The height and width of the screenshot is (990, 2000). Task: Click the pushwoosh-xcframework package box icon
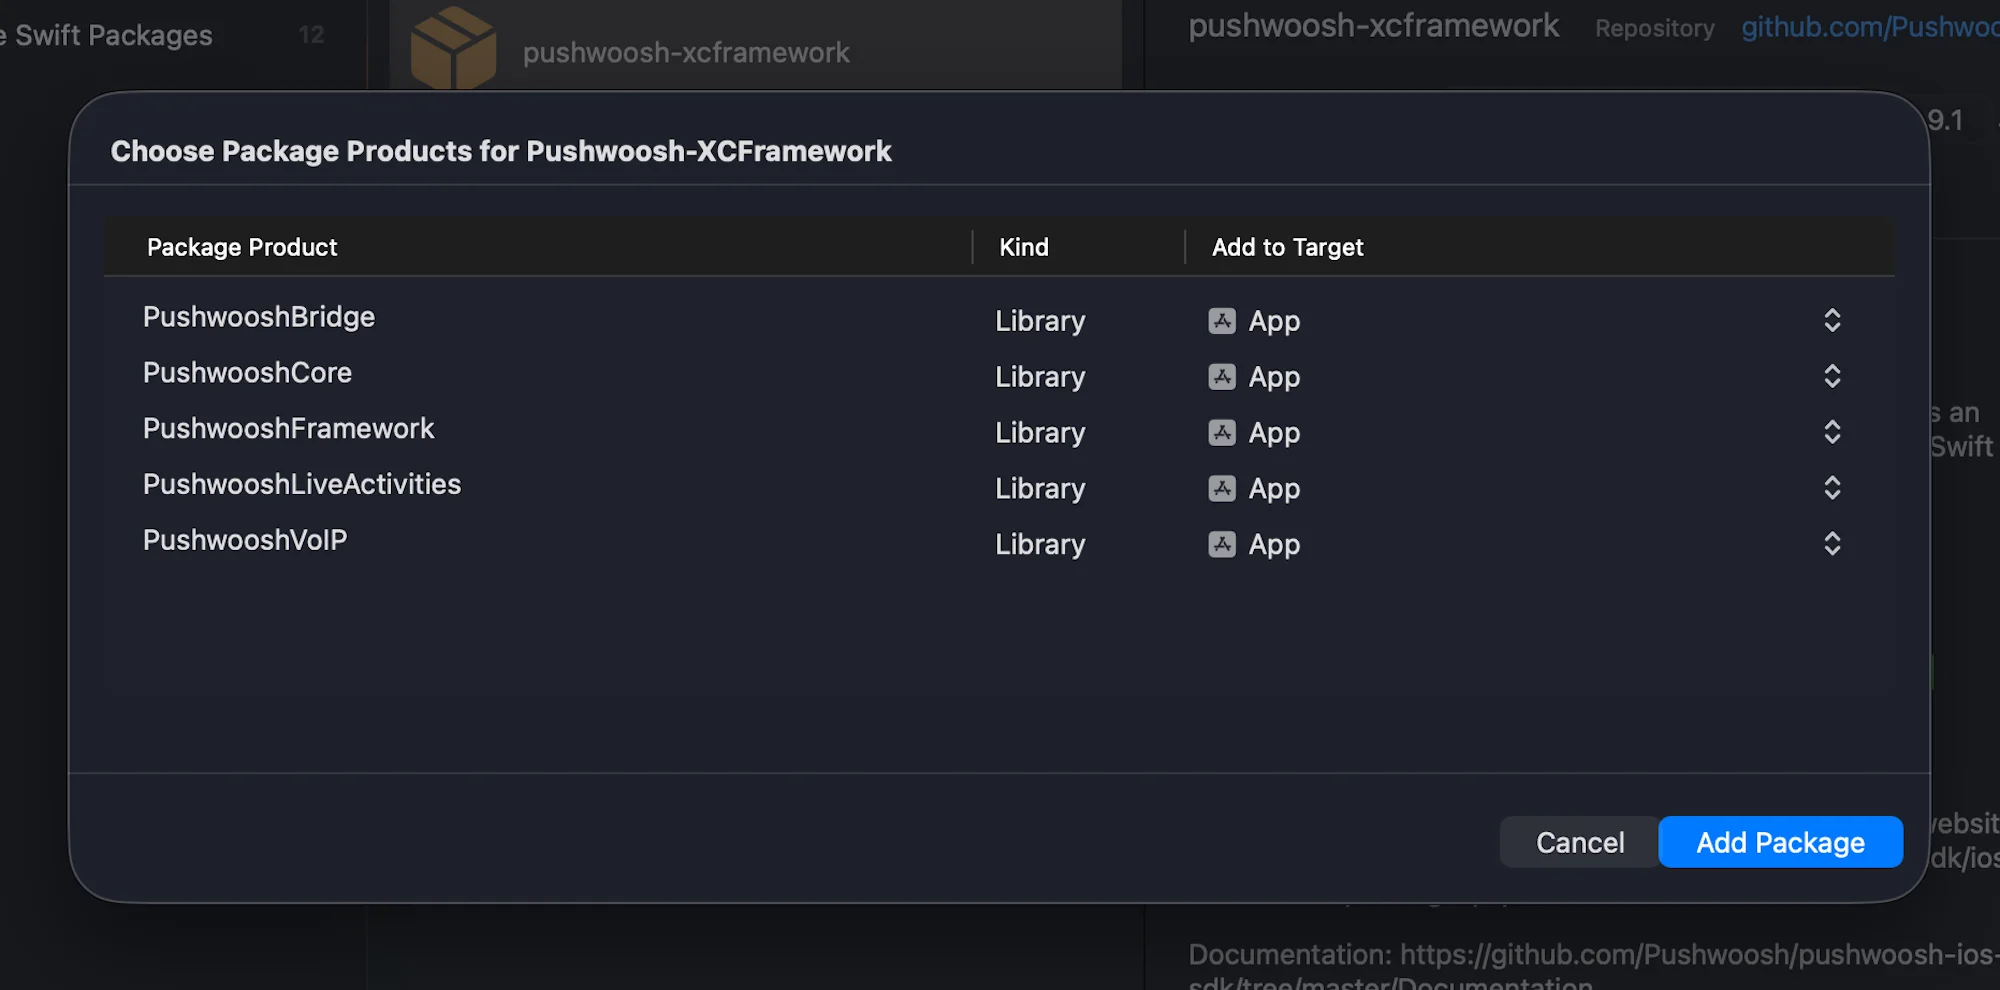(x=453, y=48)
